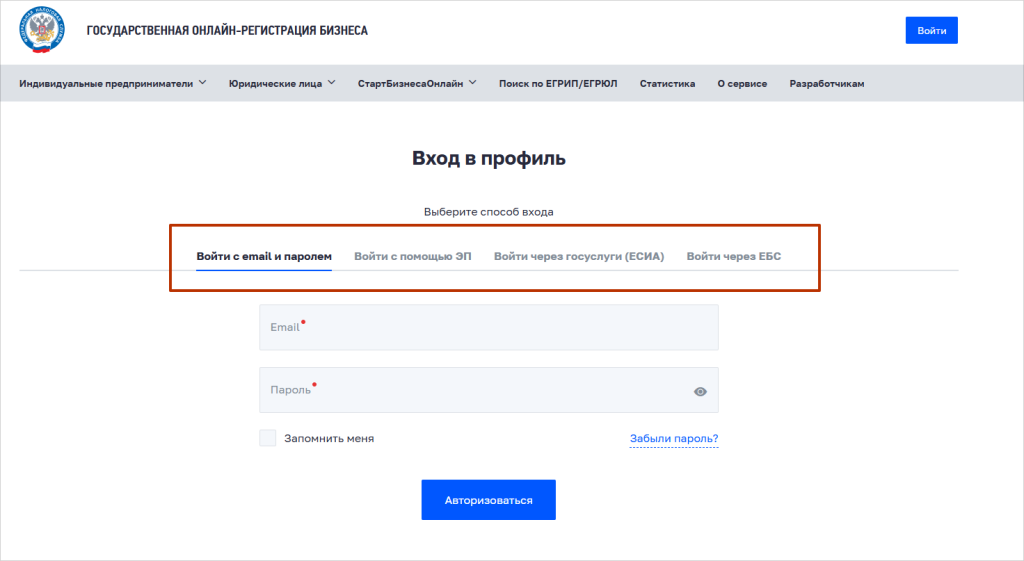Click the "Авторизоваться" button
Screen dimensions: 1024x561
pyautogui.click(x=488, y=499)
